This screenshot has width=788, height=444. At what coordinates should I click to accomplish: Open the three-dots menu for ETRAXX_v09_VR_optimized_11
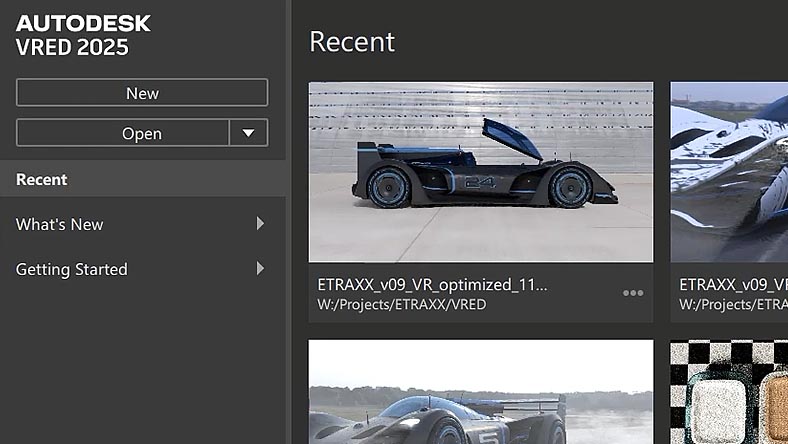pyautogui.click(x=633, y=293)
